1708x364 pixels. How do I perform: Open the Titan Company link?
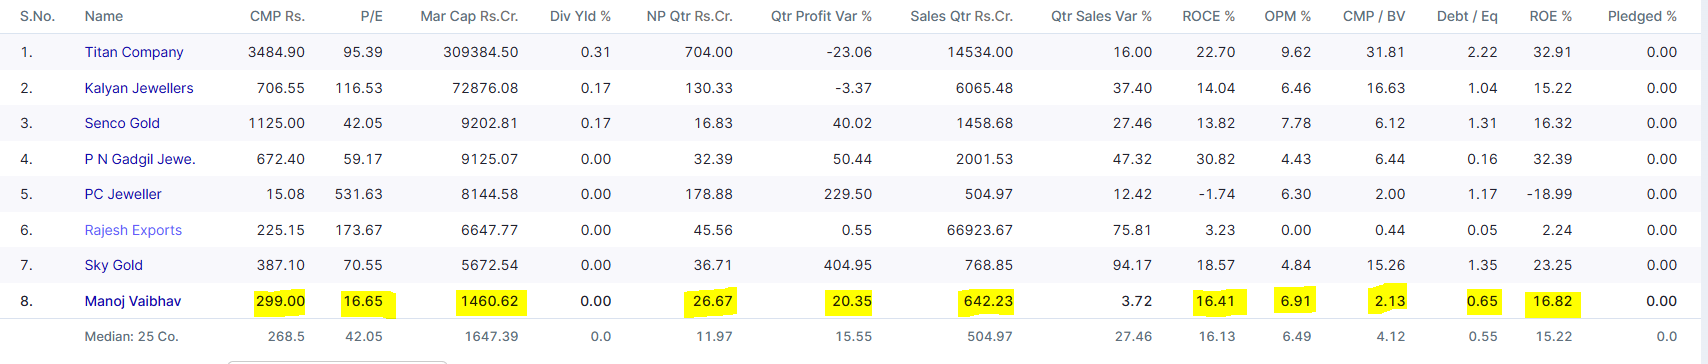pos(134,52)
